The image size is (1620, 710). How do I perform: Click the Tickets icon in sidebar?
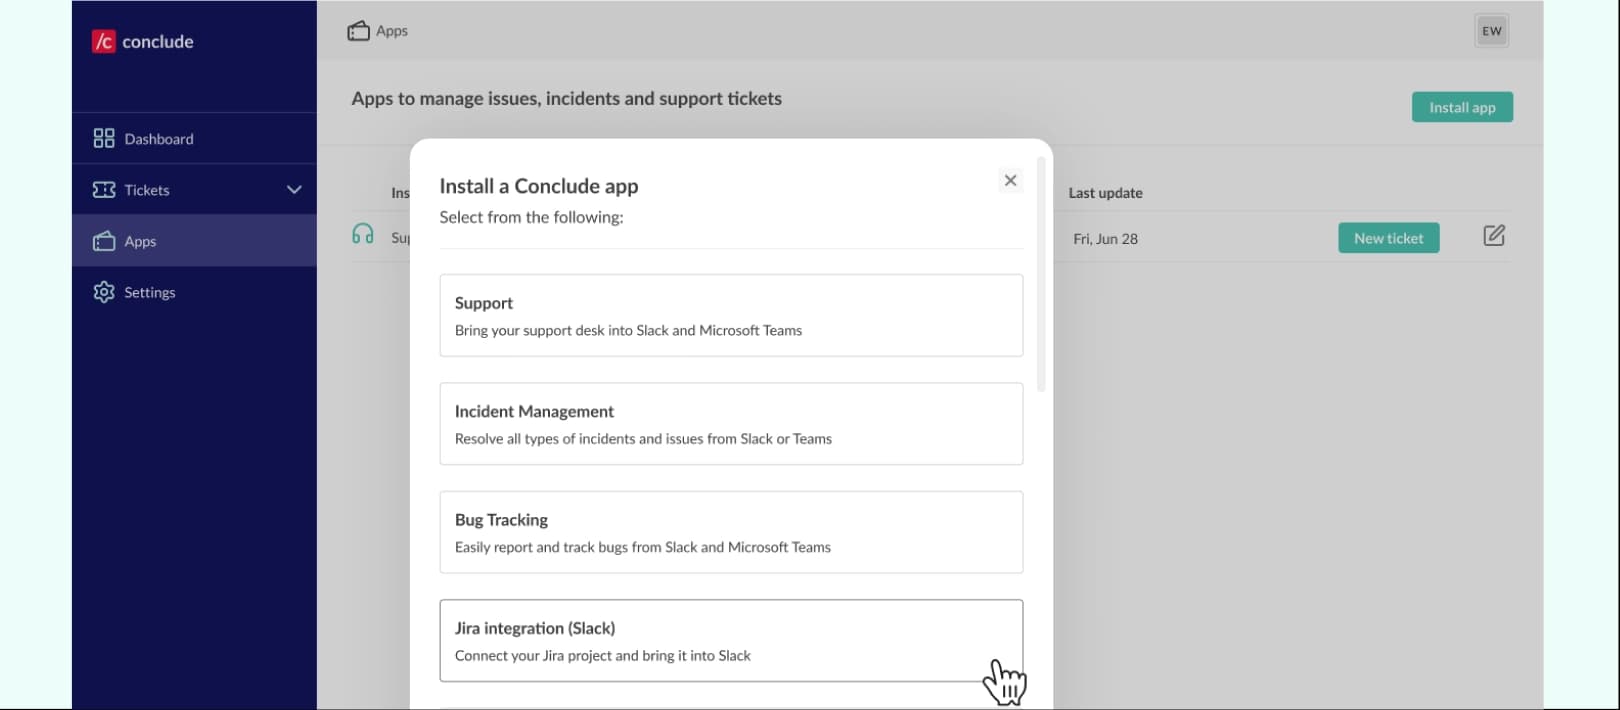click(x=104, y=190)
